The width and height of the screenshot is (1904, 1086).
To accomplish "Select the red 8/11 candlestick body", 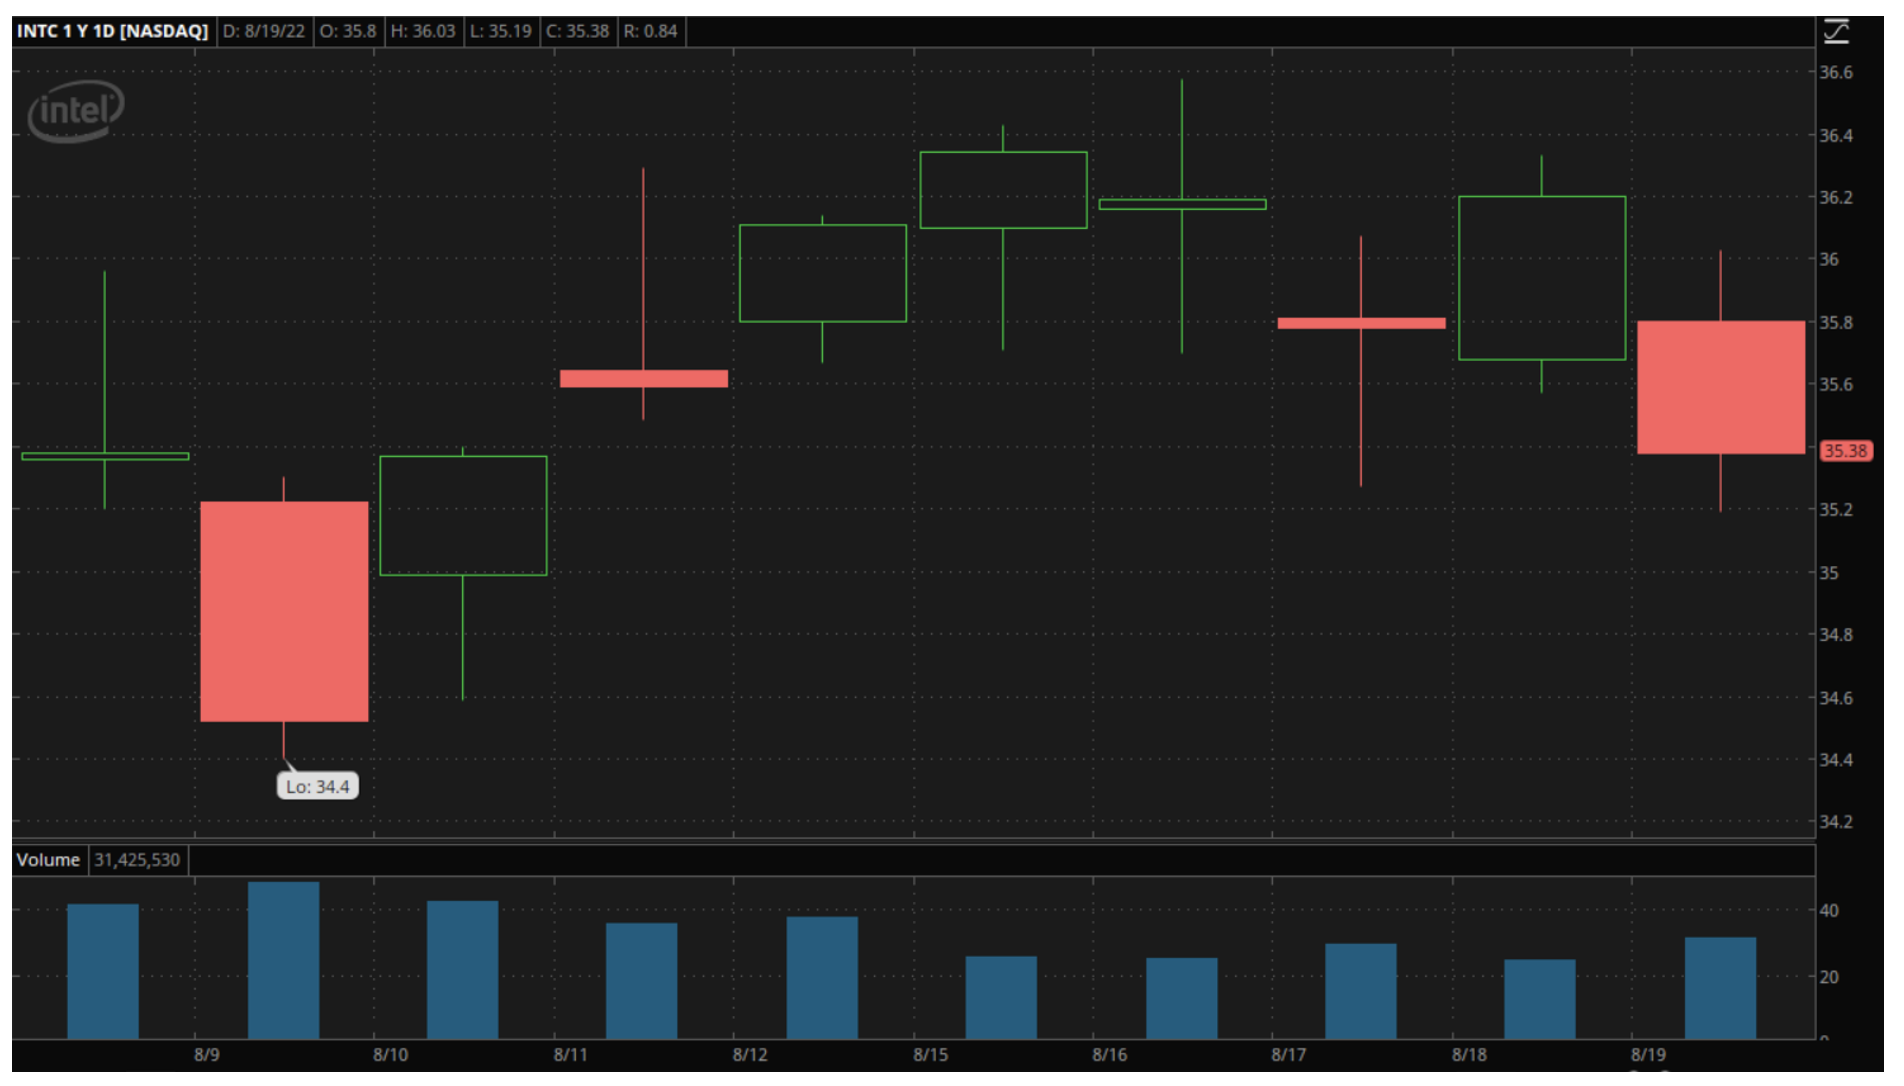I will [644, 379].
